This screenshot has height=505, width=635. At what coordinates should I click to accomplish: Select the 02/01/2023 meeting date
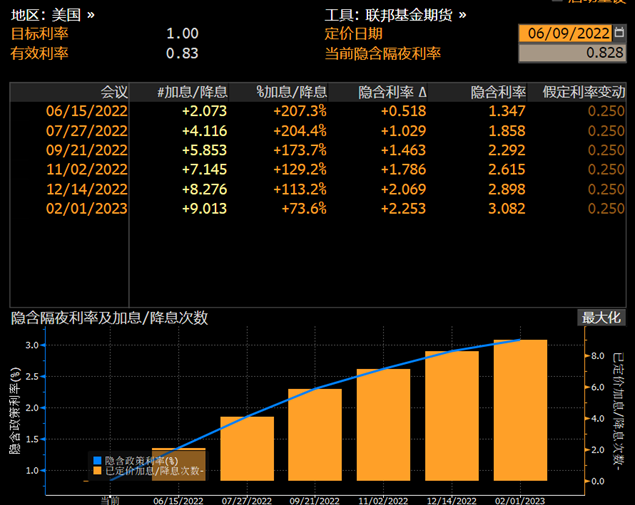point(87,208)
